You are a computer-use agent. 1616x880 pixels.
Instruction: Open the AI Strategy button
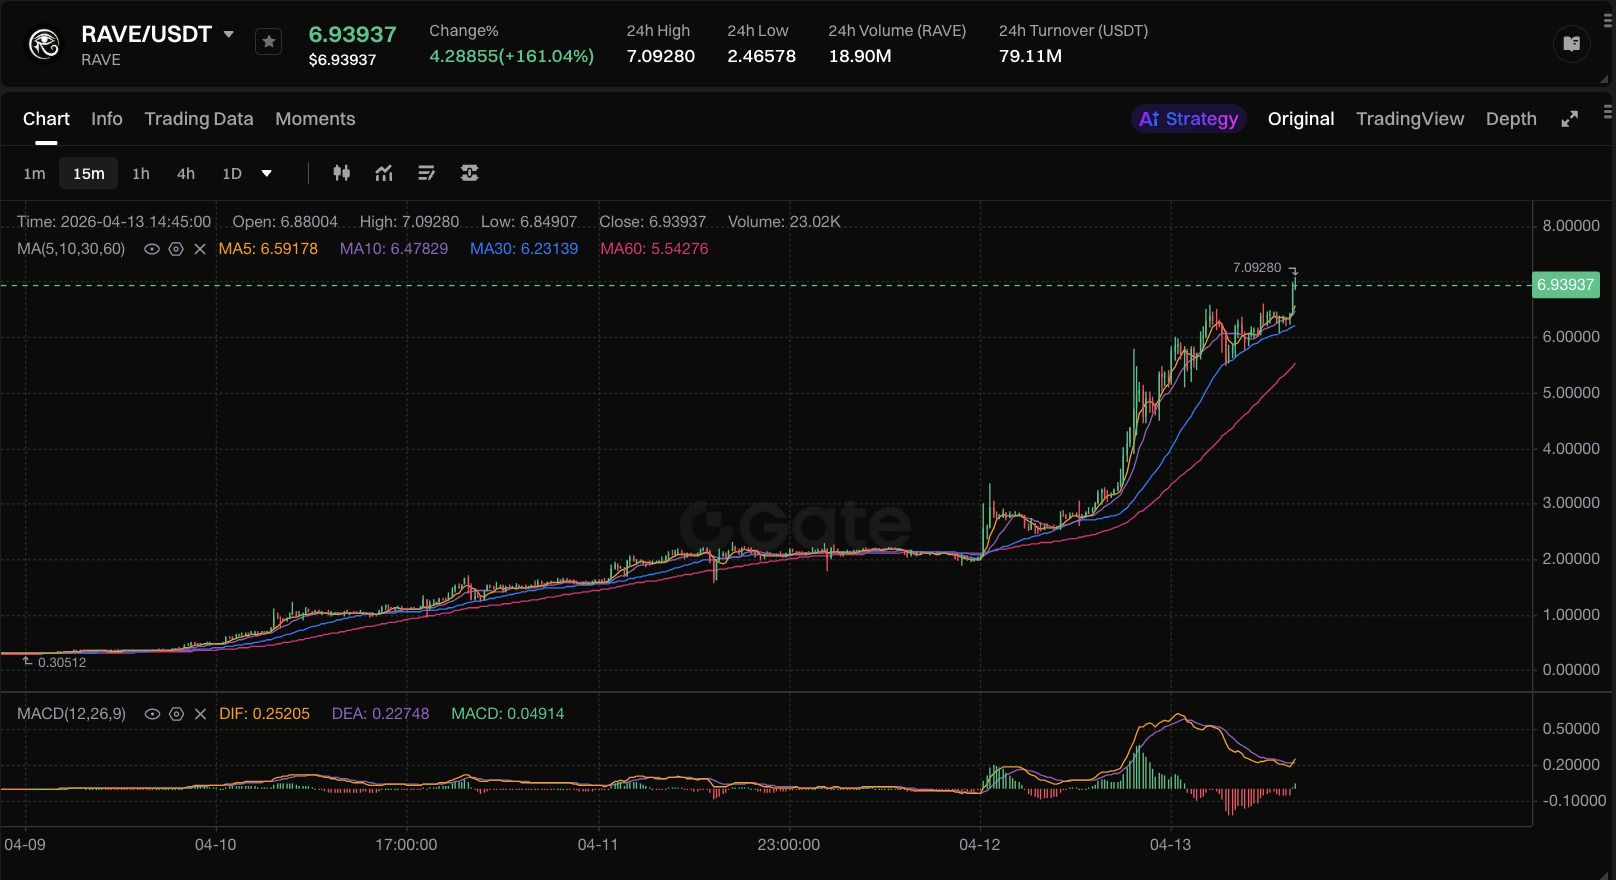[x=1188, y=119]
